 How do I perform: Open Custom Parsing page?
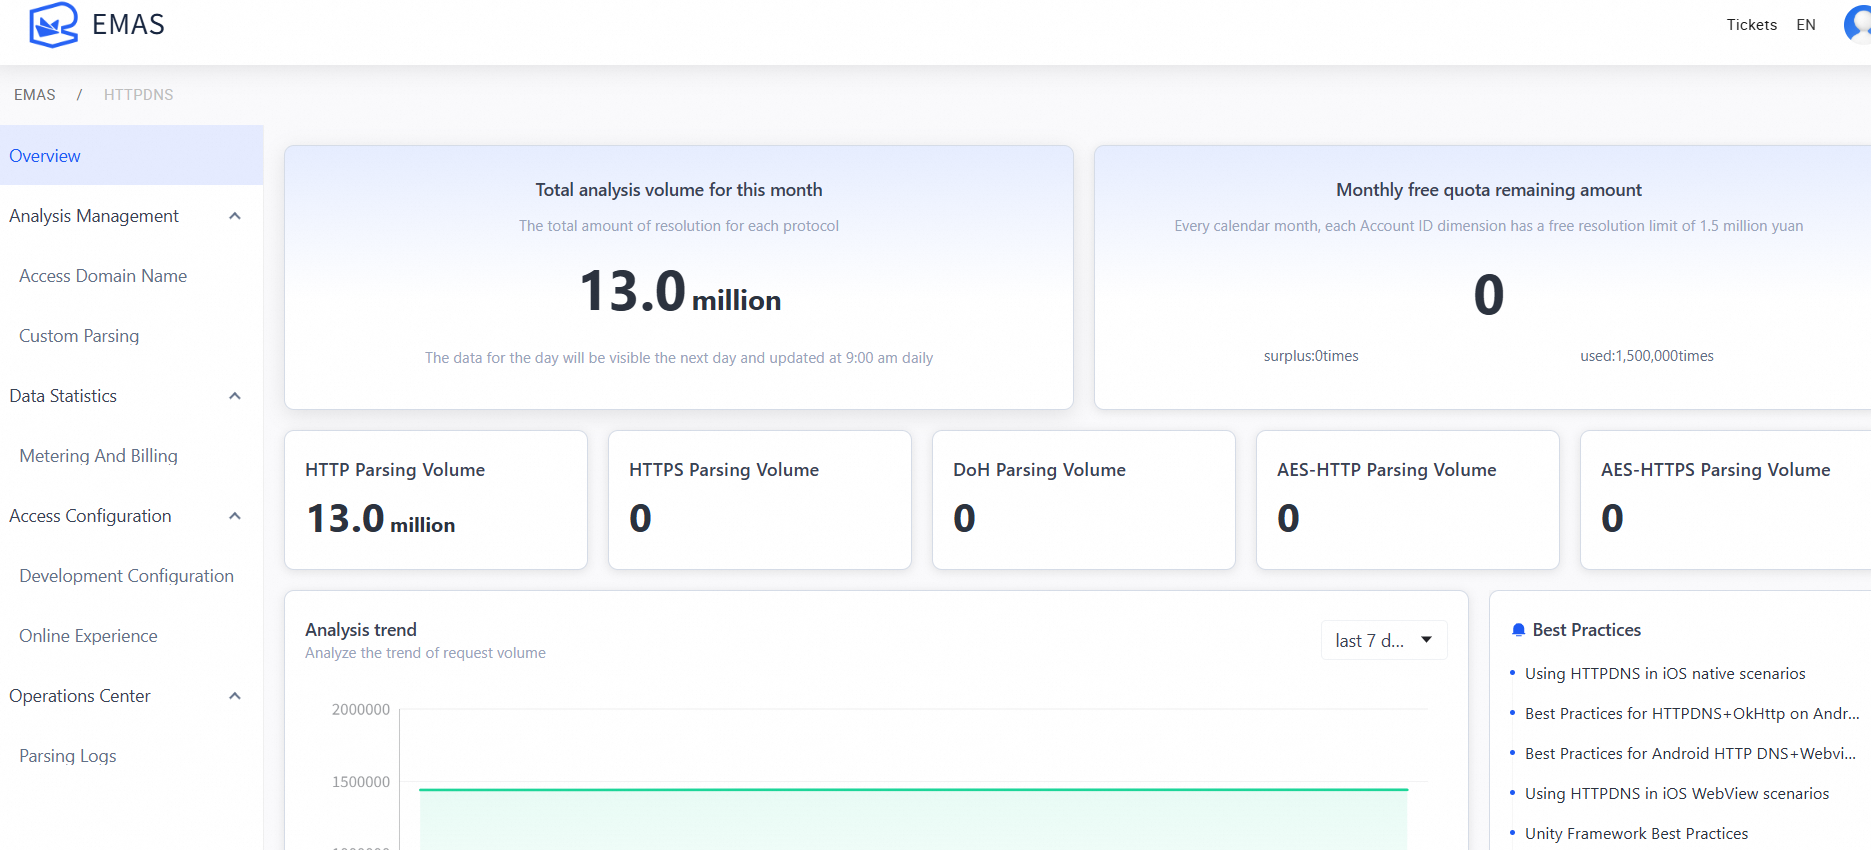[x=79, y=336]
